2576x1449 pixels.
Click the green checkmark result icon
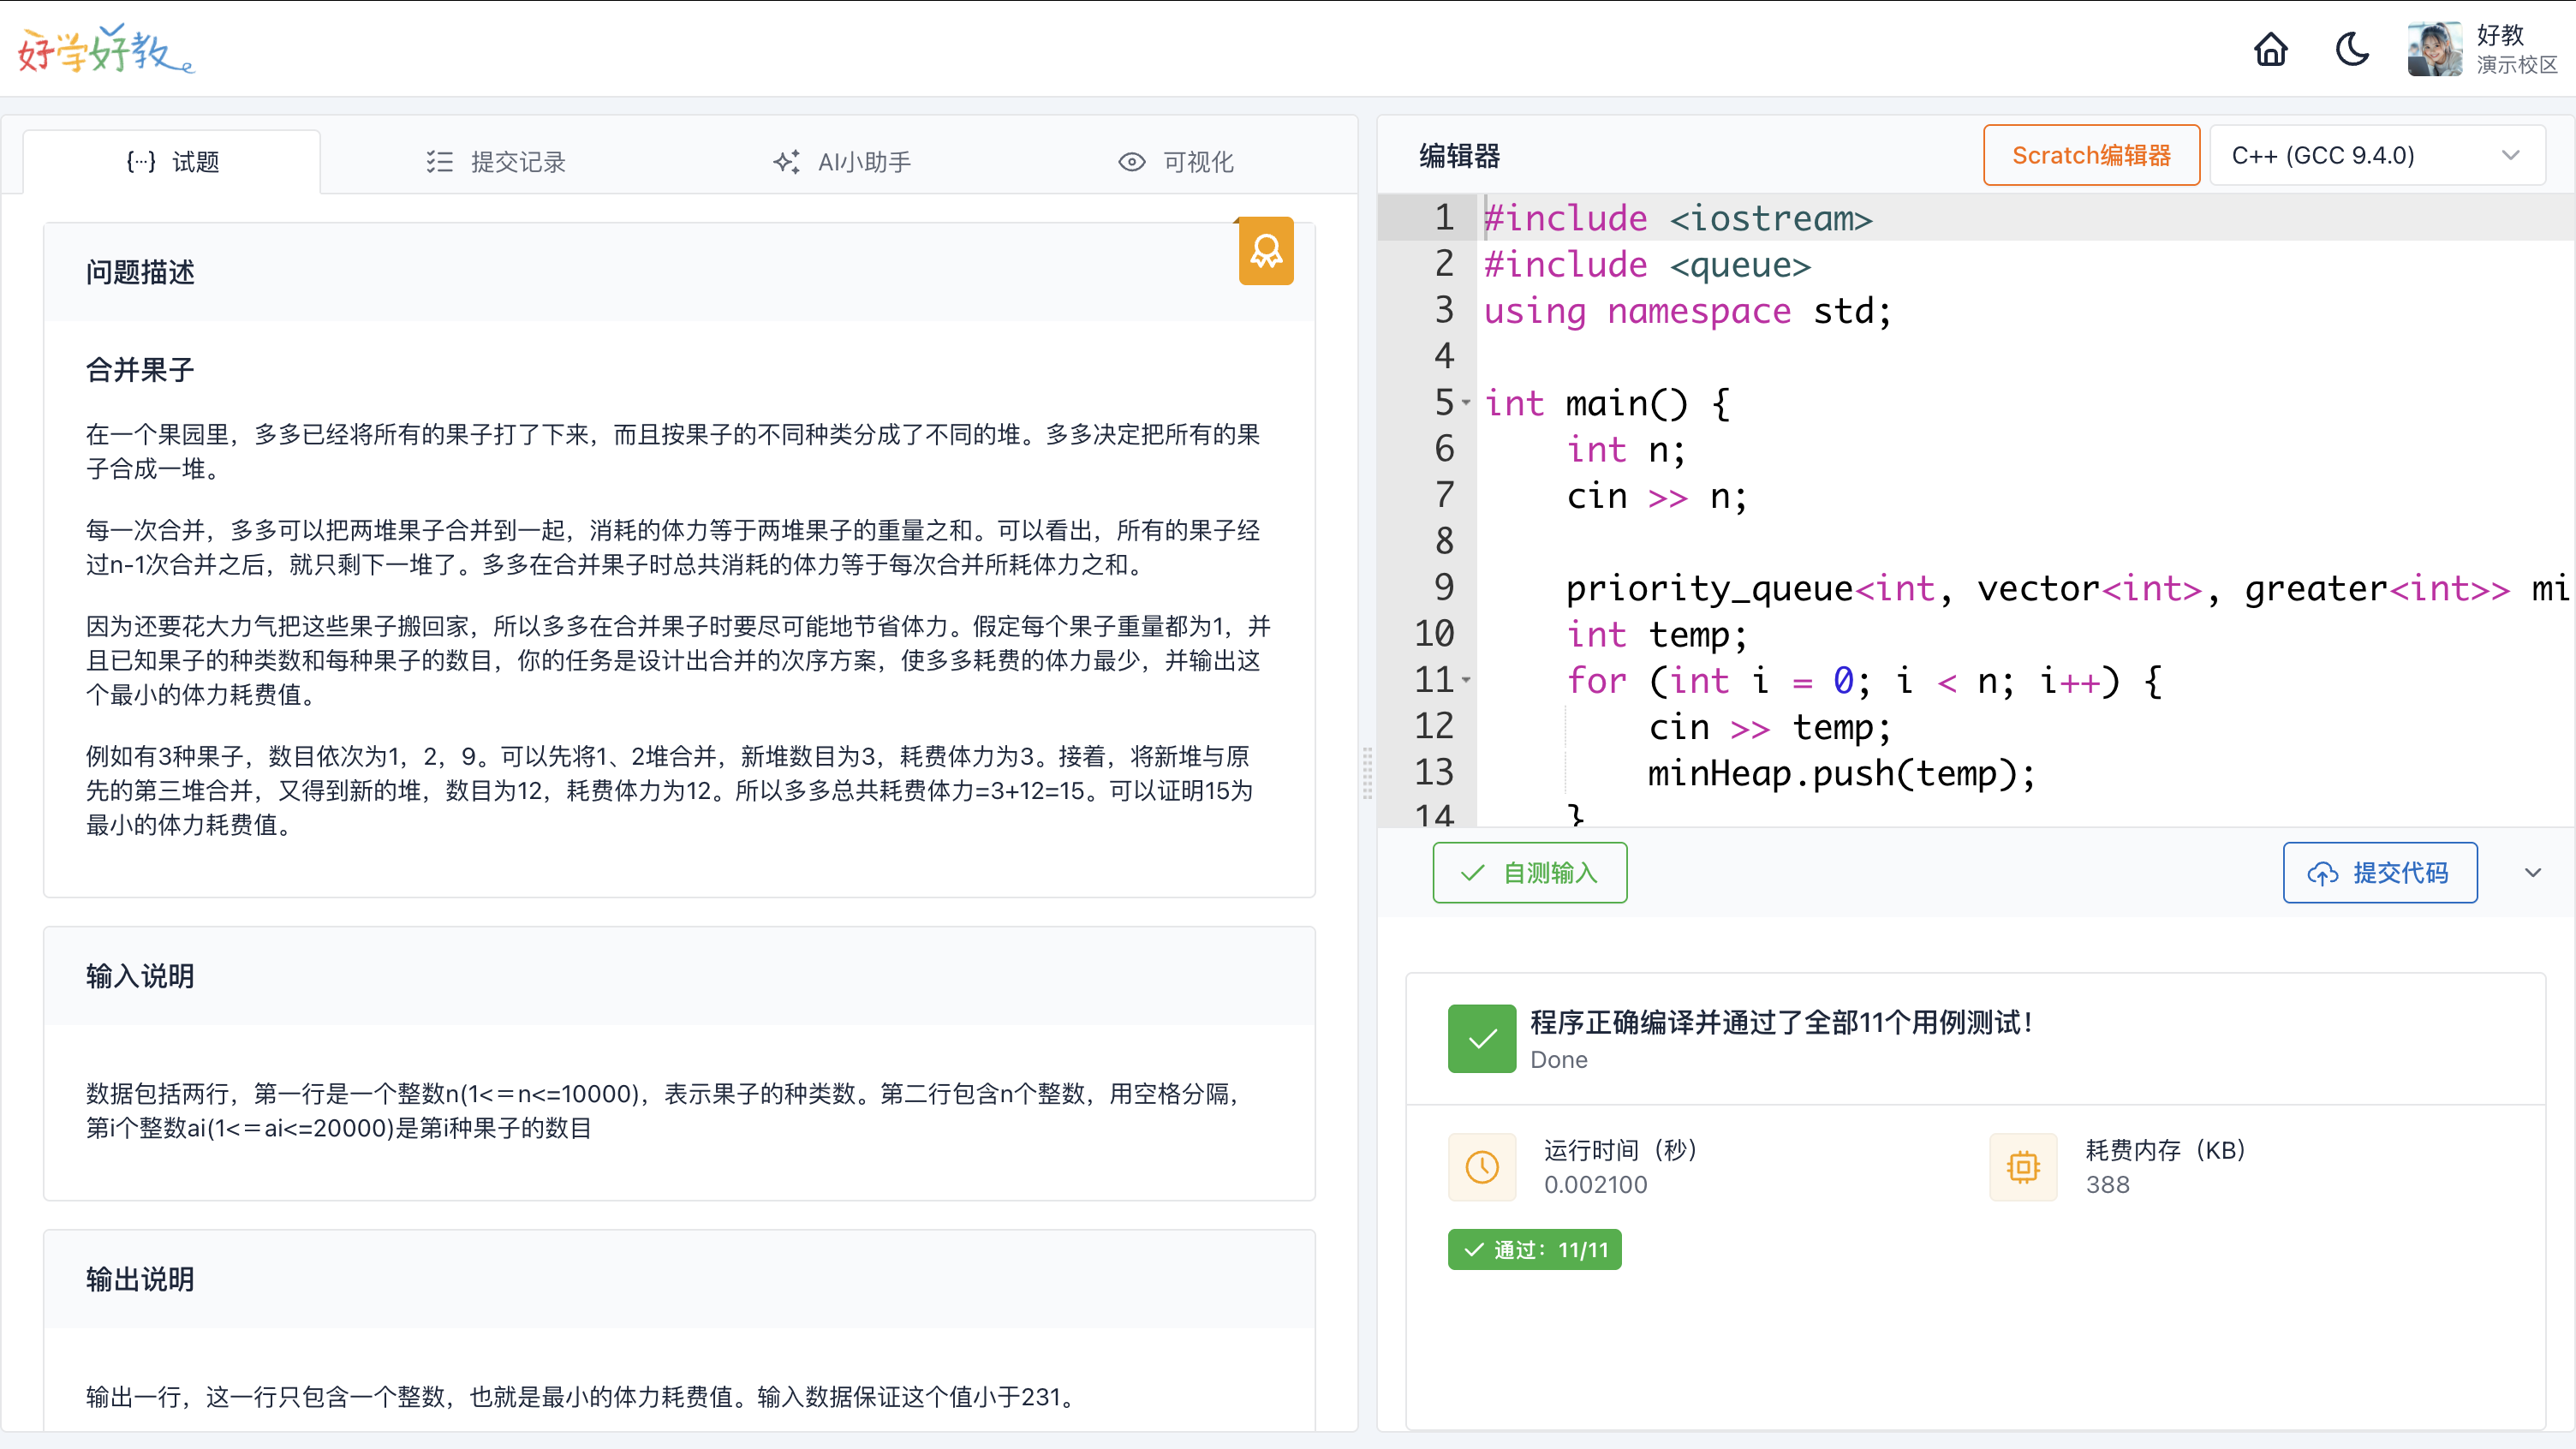pos(1481,1039)
